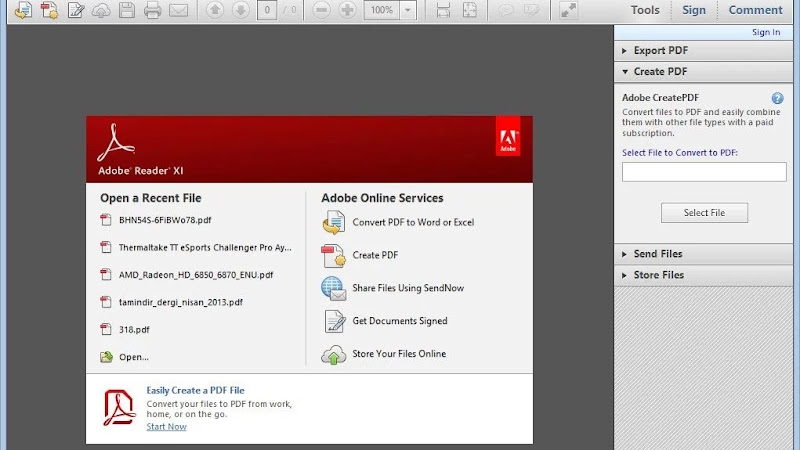Open AMD_Radeon_HD_6850_6870_ENU.pdf
The height and width of the screenshot is (450, 800).
pyautogui.click(x=196, y=275)
